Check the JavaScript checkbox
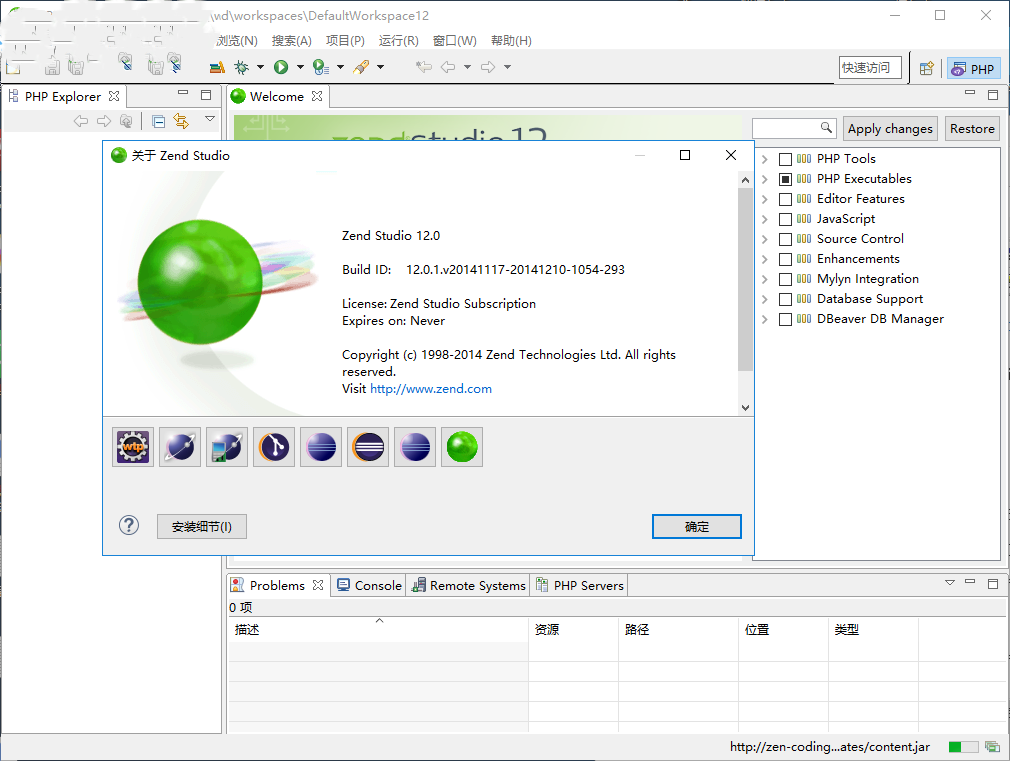Image resolution: width=1010 pixels, height=761 pixels. 785,219
